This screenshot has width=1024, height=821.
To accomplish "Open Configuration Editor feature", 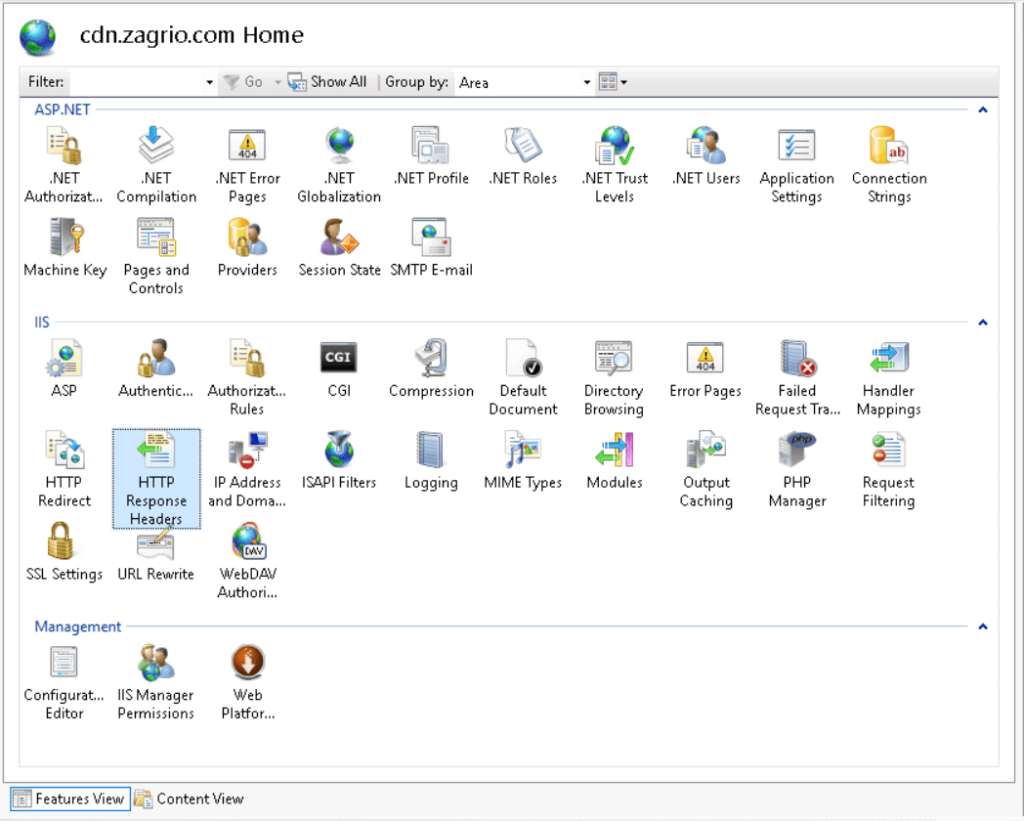I will tap(64, 683).
